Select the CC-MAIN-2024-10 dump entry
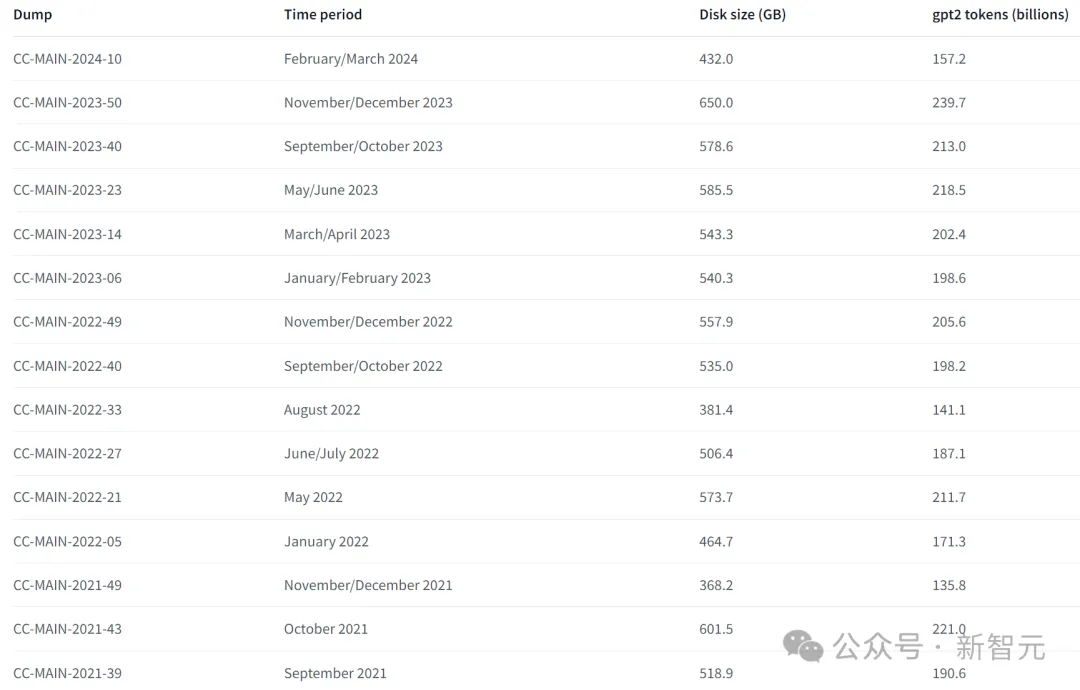 tap(68, 59)
